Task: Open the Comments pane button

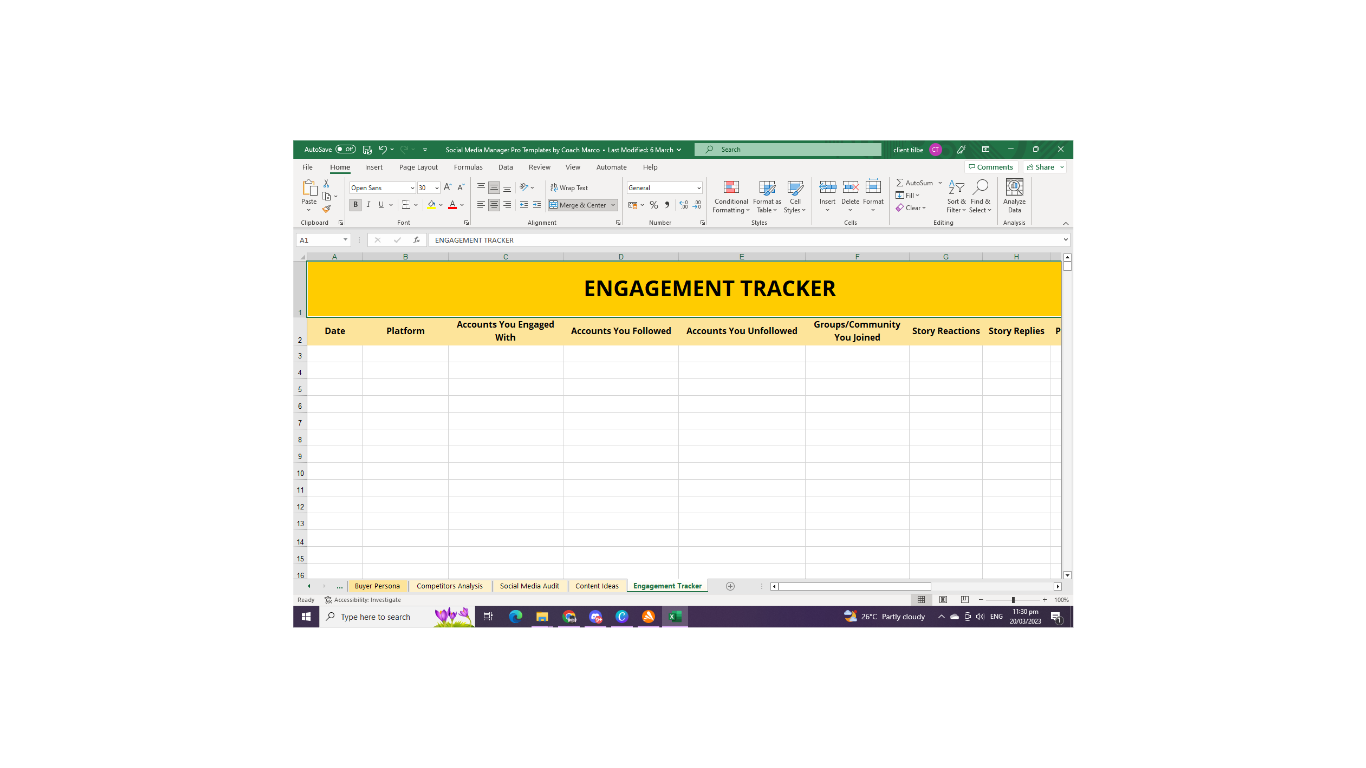Action: click(991, 167)
